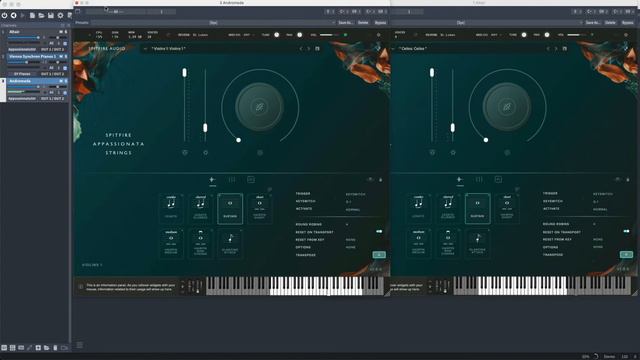This screenshot has height=360, width=640.
Task: Click the open folder icon in the host toolbar
Action: [x=41, y=16]
